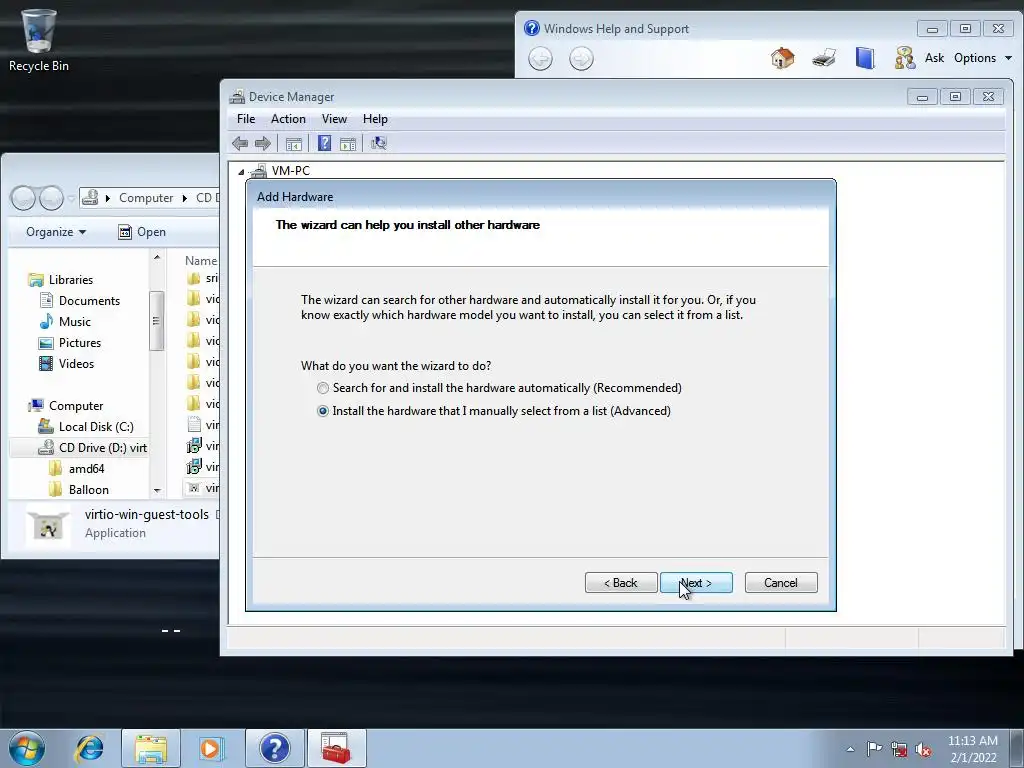Click Explorer window back navigation button

pos(24,198)
